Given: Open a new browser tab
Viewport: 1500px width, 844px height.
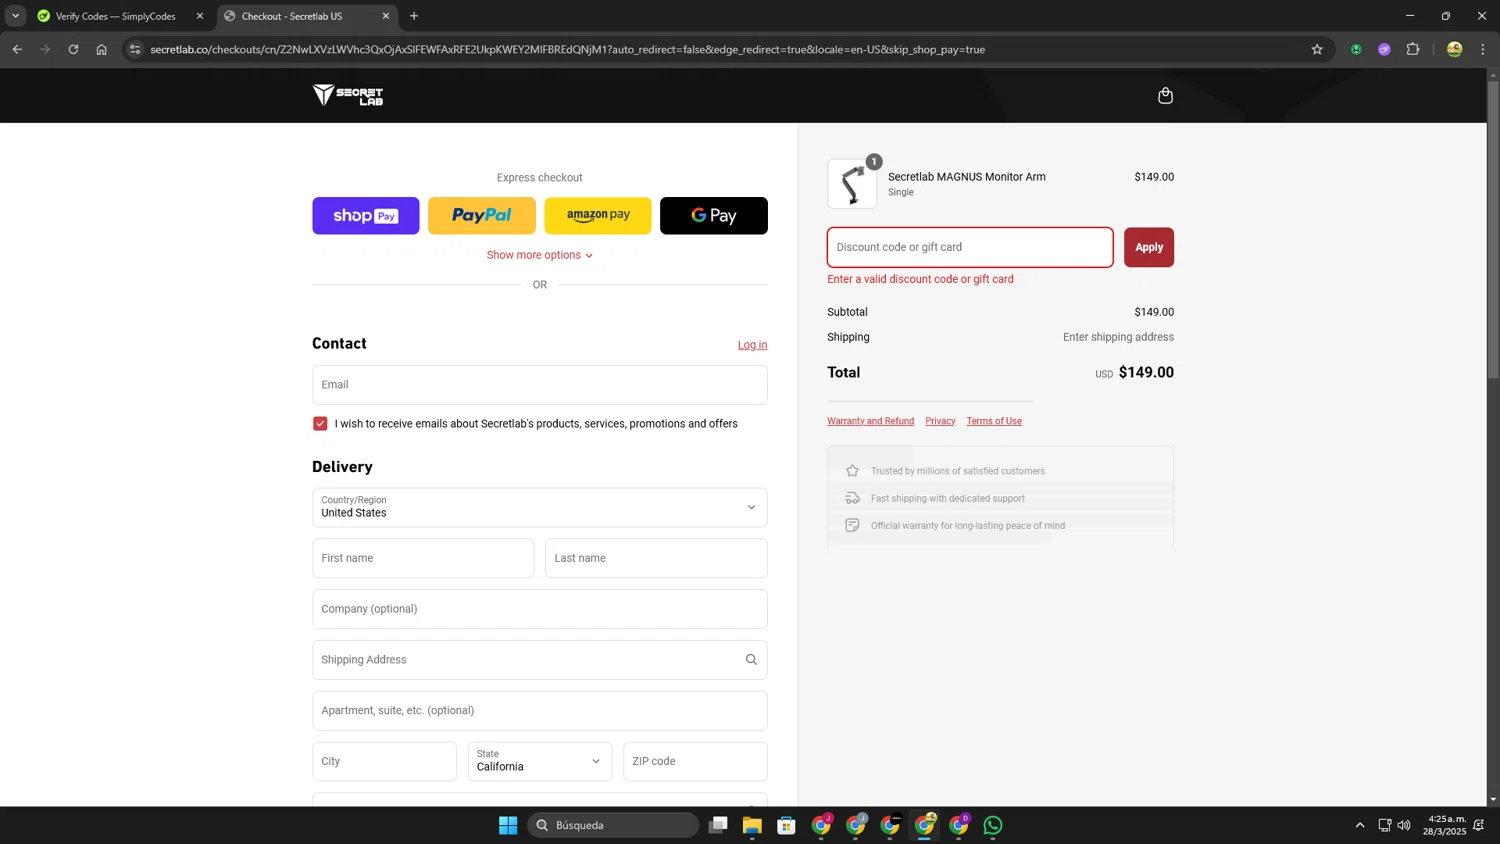Looking at the screenshot, I should point(414,16).
